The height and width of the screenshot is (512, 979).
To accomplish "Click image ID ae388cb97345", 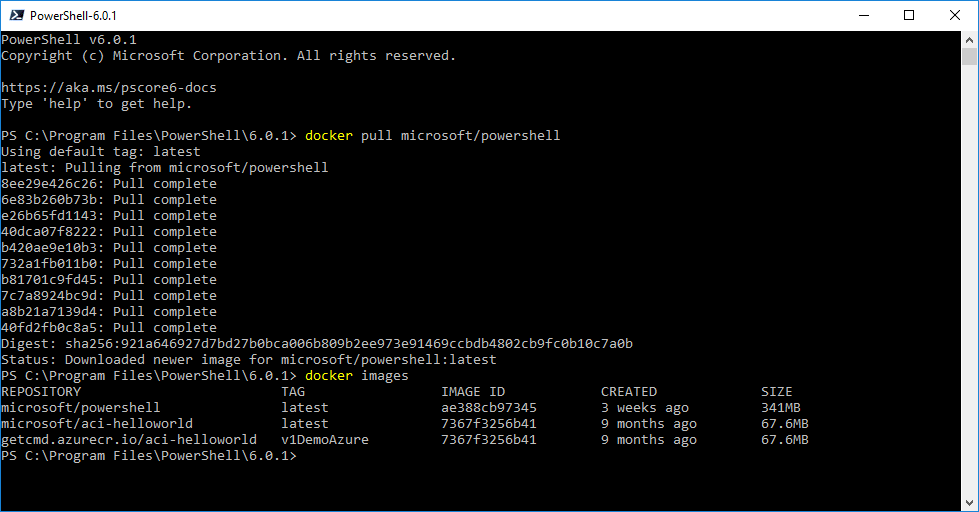I will tap(489, 408).
